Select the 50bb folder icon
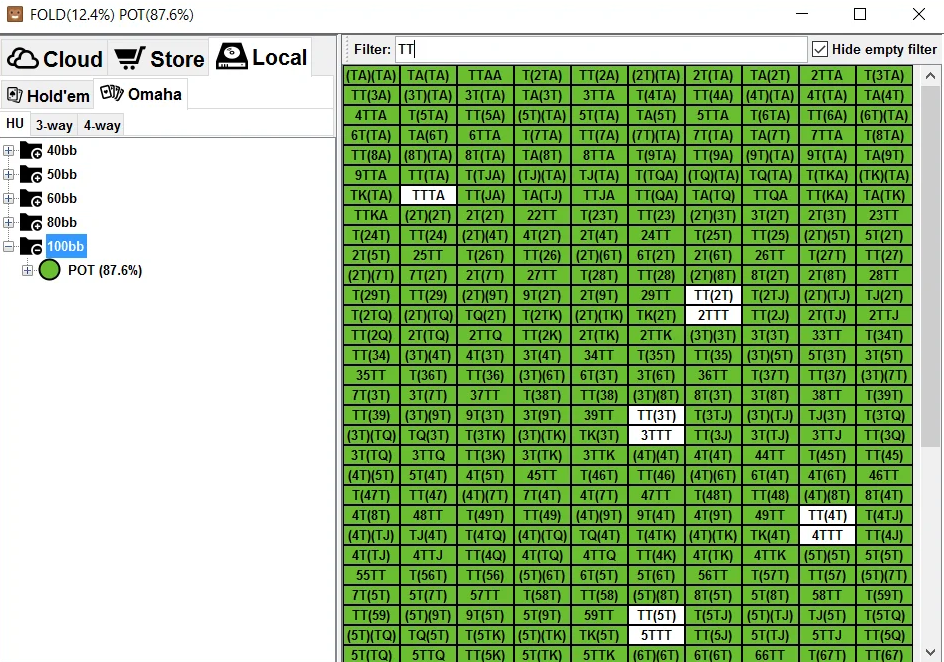 click(31, 174)
